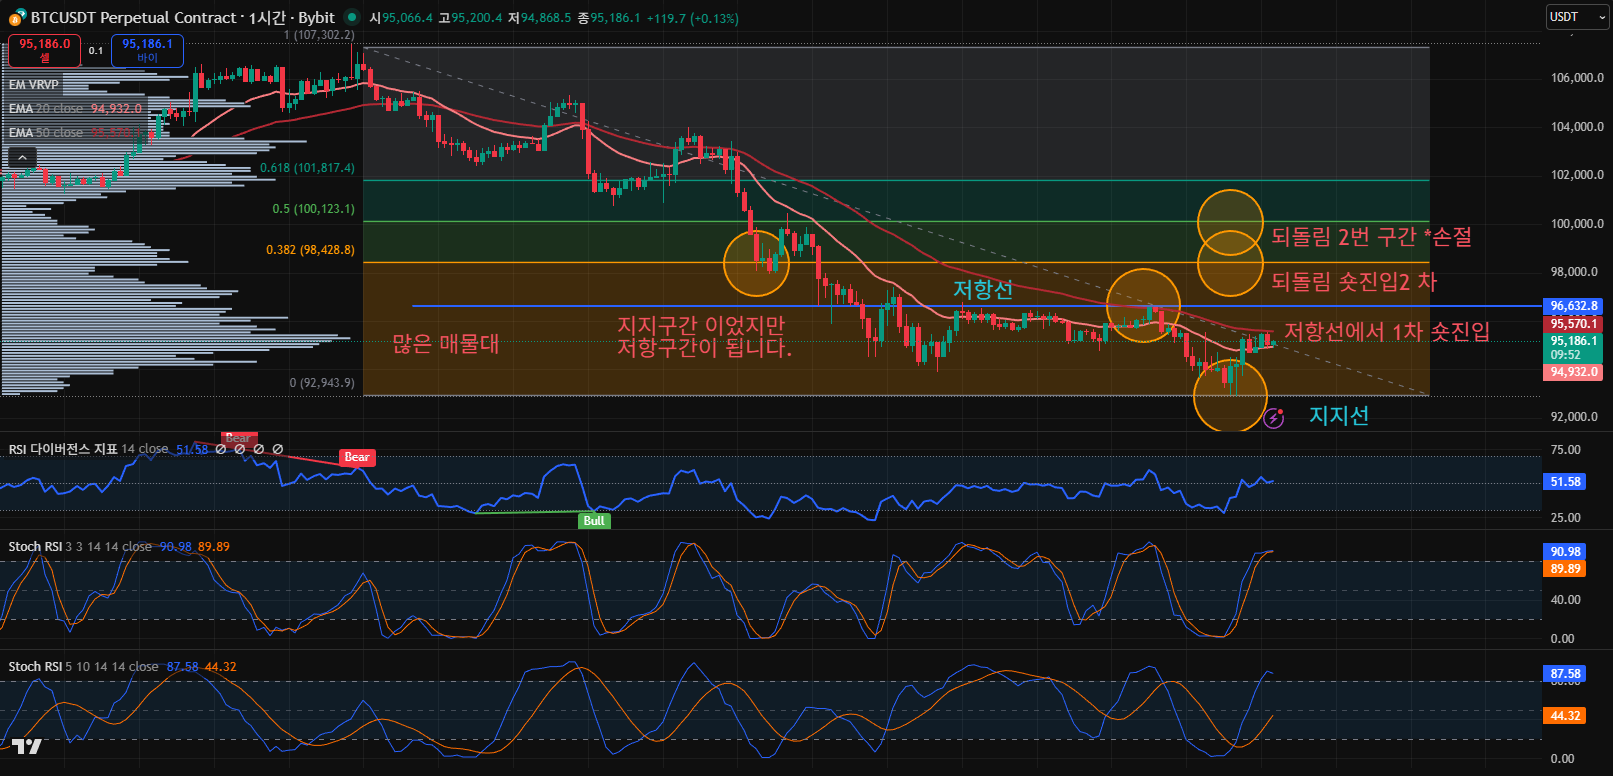Click the TradingView logo icon
Viewport: 1613px width, 776px height.
pos(27,746)
